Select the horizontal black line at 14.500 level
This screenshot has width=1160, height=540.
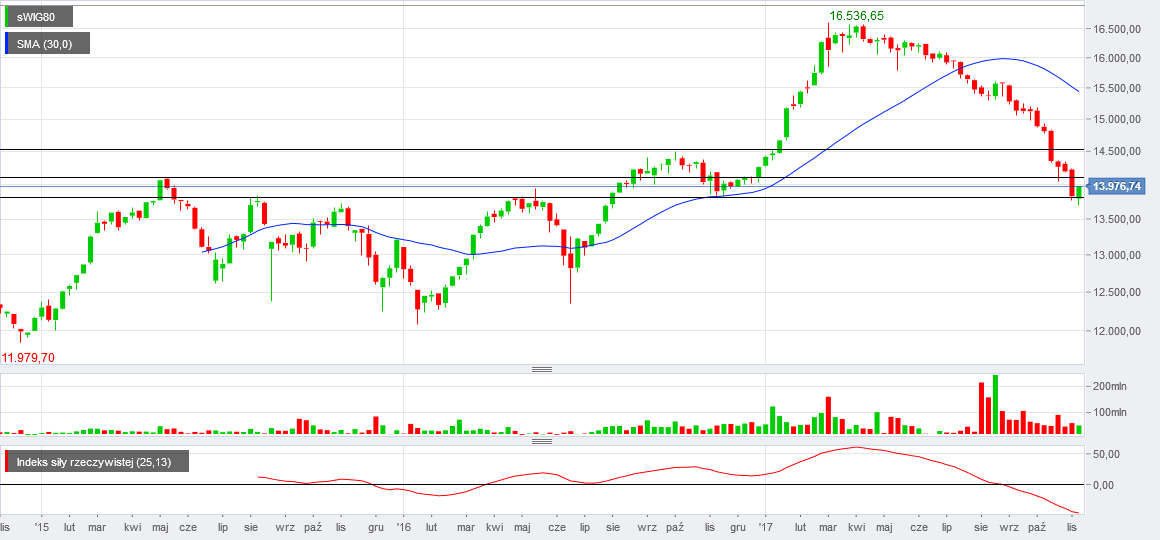pyautogui.click(x=542, y=150)
